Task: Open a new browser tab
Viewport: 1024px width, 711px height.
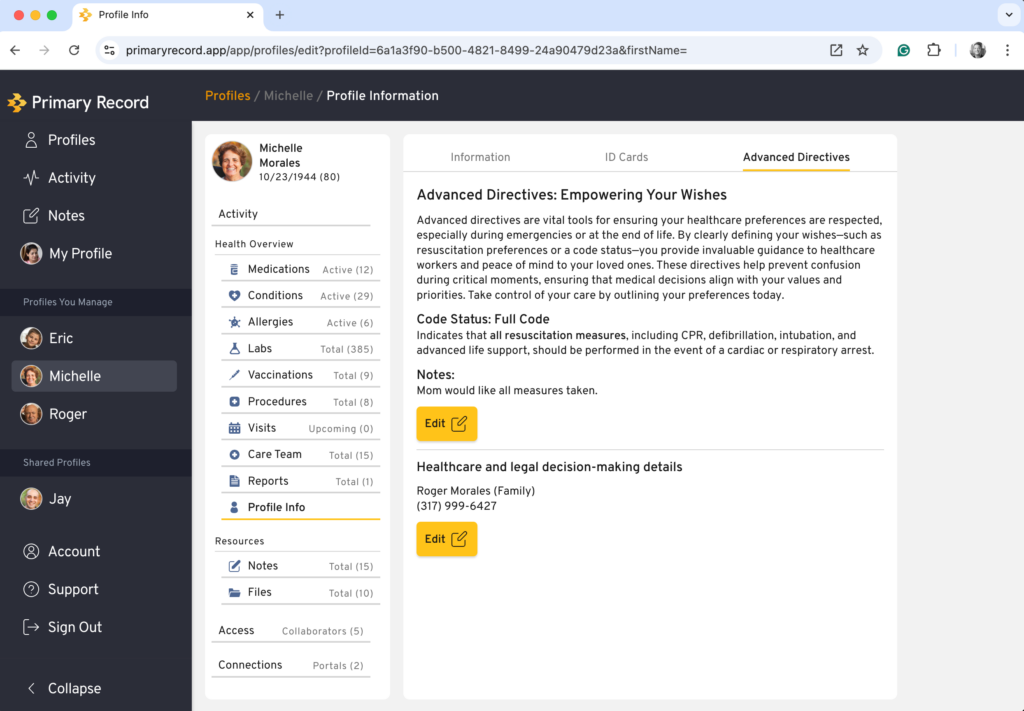Action: click(x=280, y=14)
